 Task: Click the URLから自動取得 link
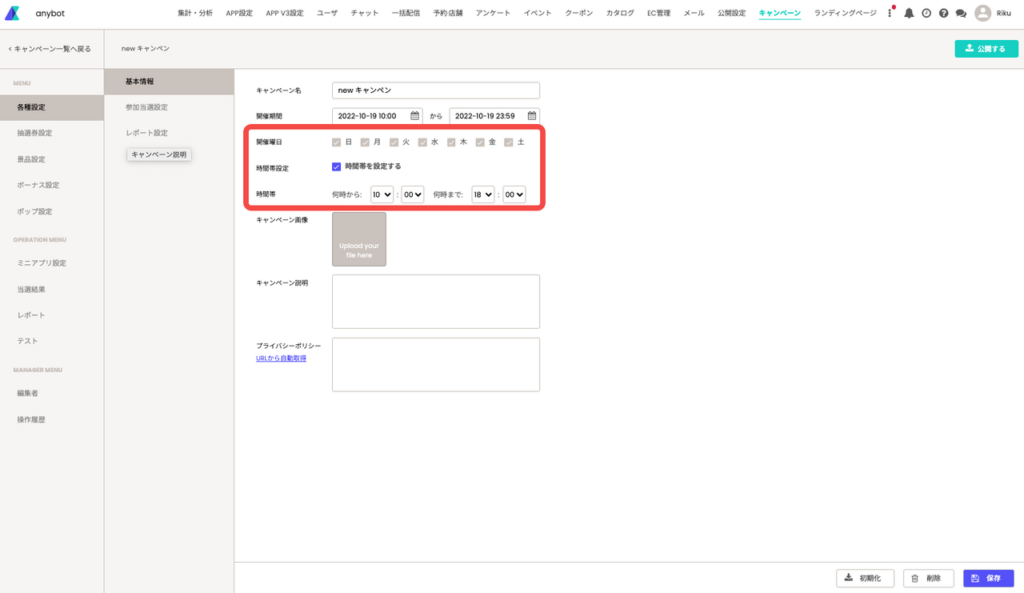(281, 358)
